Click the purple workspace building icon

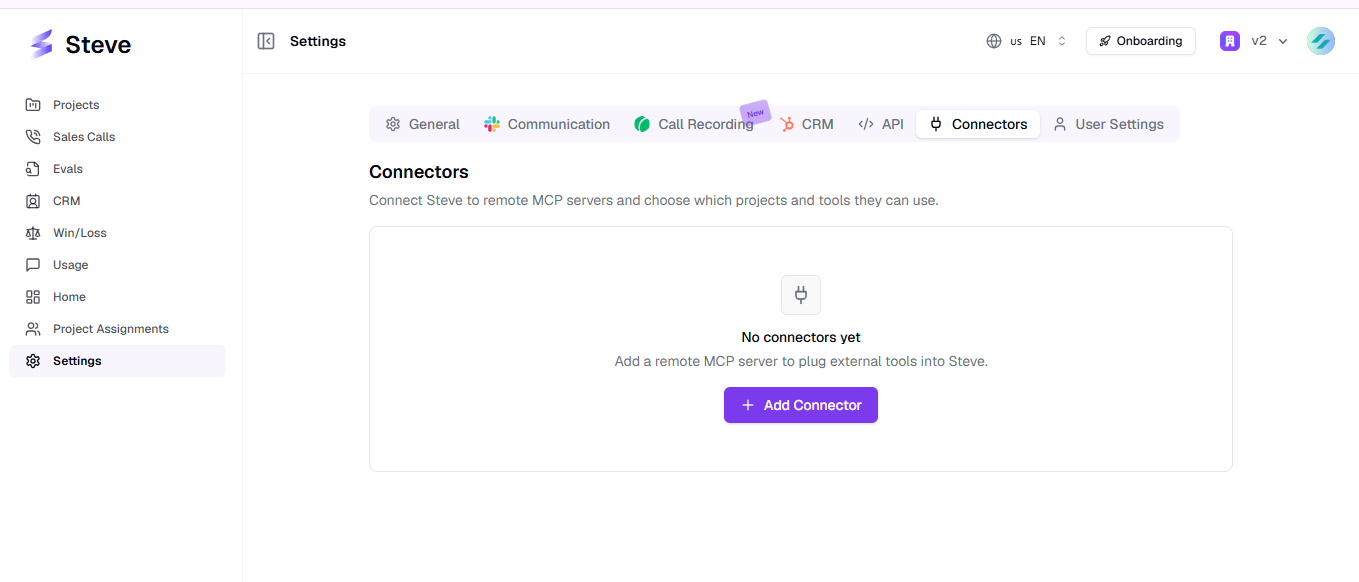coord(1230,41)
